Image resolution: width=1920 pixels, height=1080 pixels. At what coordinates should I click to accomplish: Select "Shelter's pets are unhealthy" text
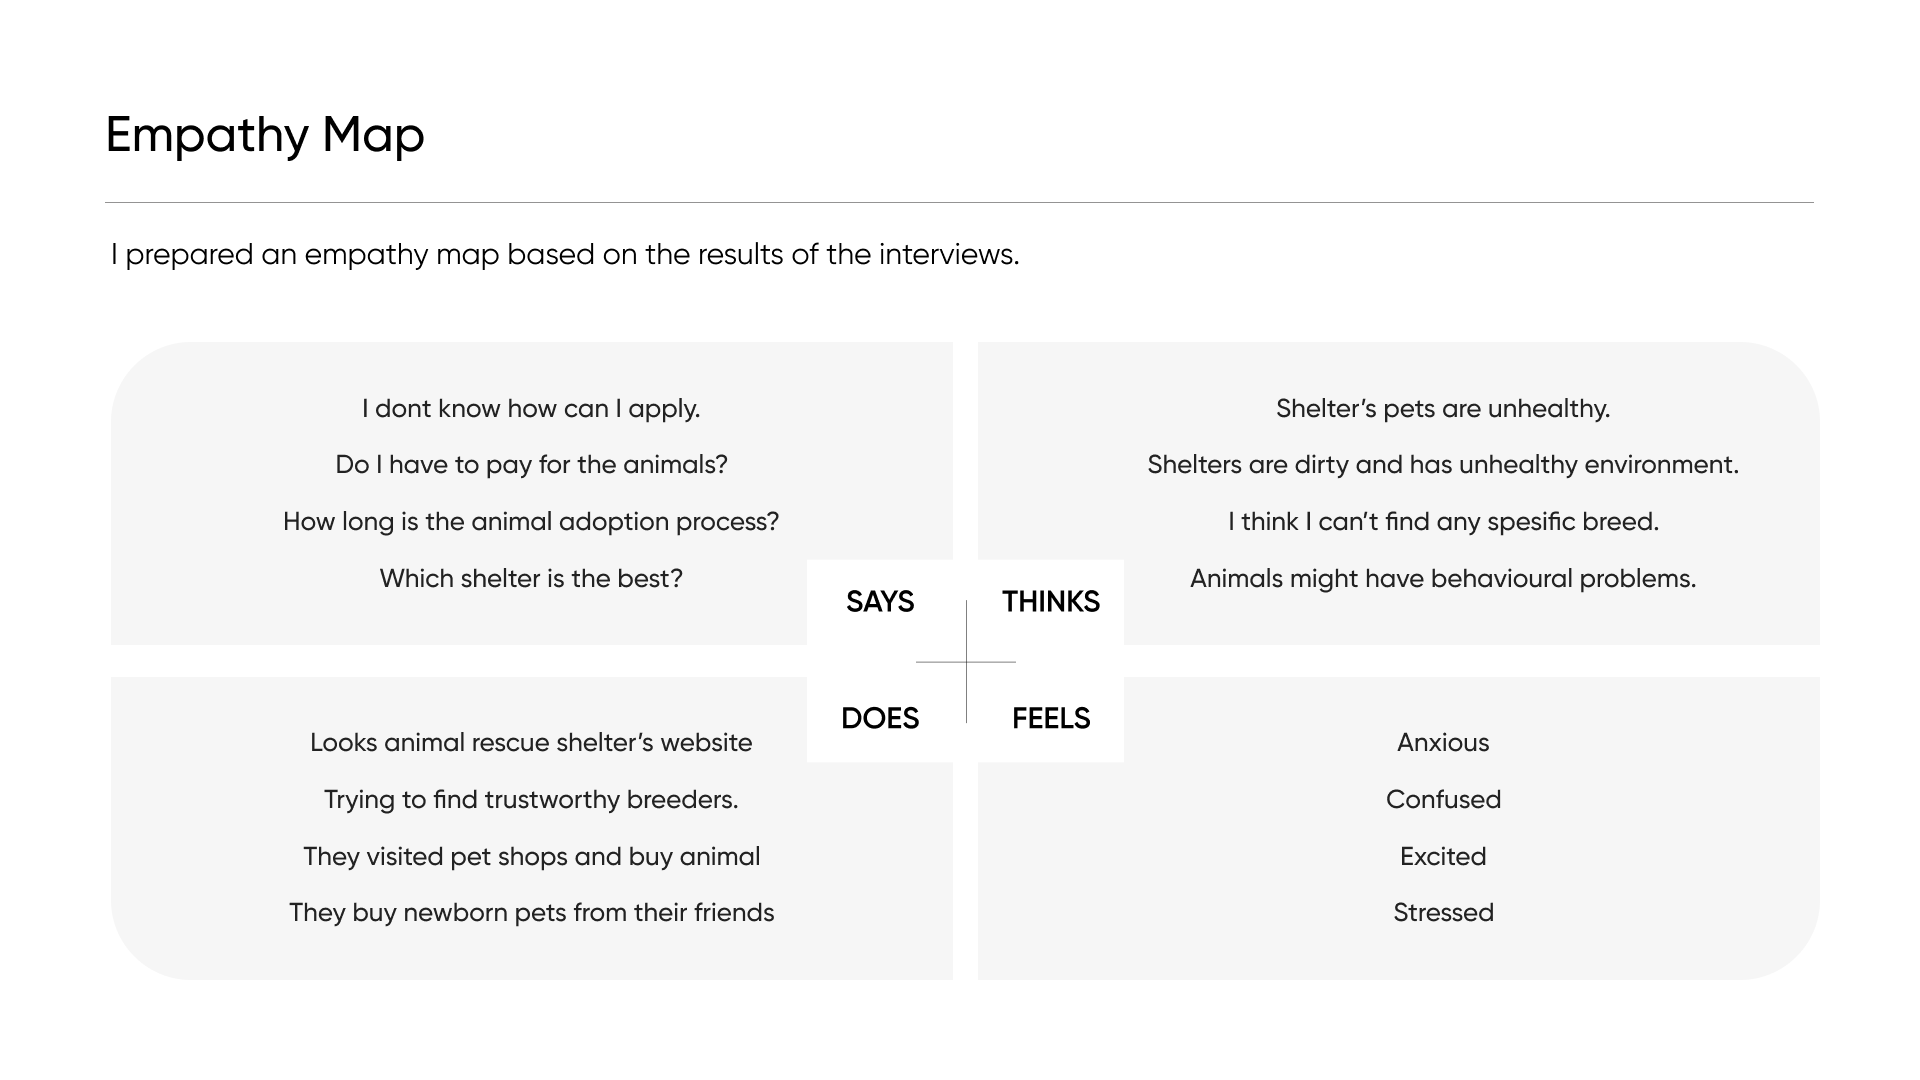[1443, 409]
